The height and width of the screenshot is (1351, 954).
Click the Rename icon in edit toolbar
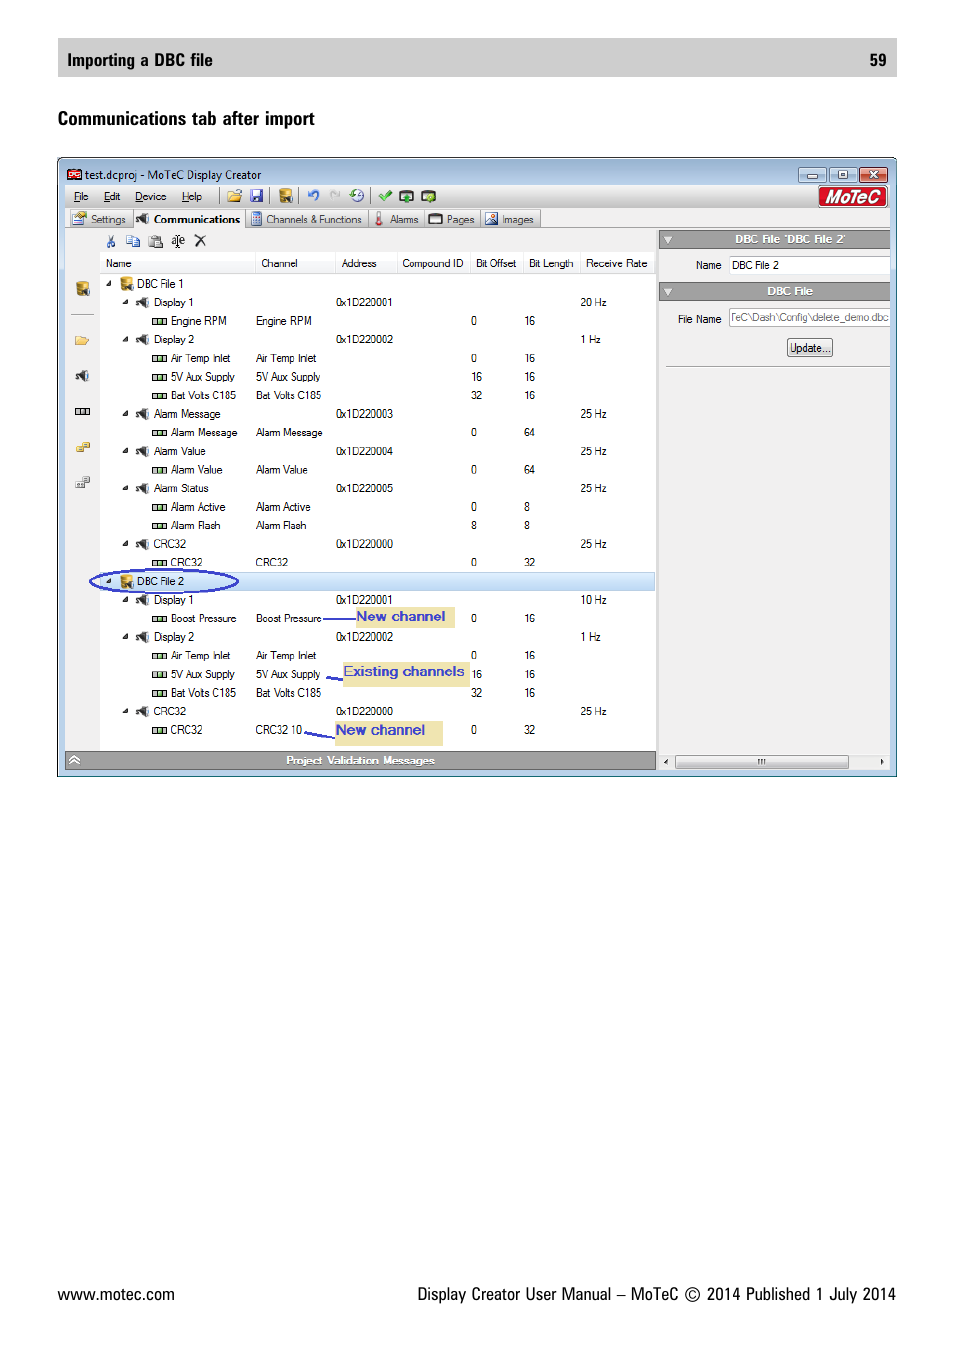click(x=178, y=241)
